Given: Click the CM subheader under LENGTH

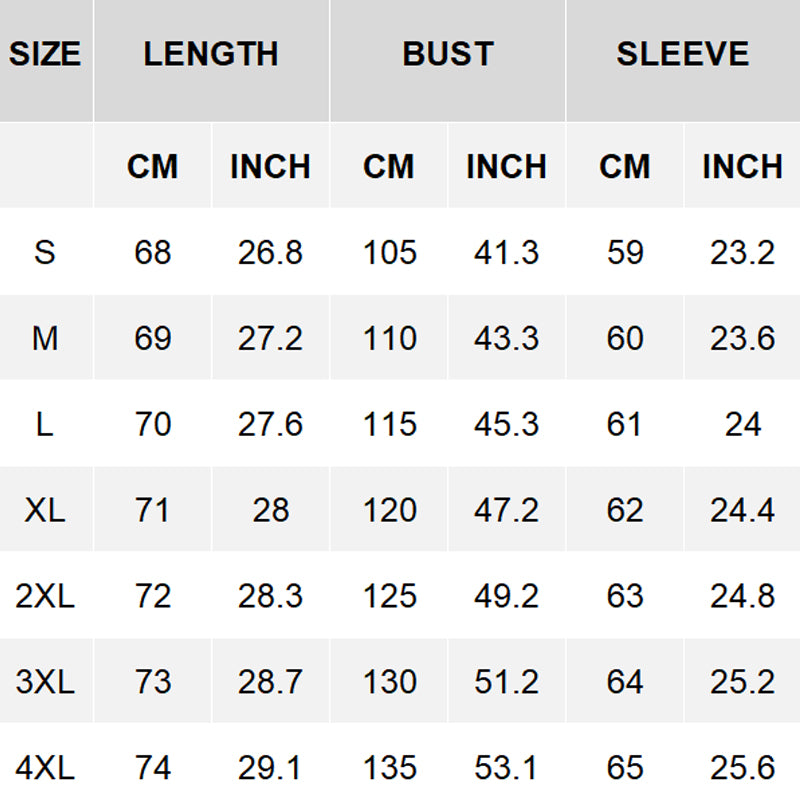Looking at the screenshot, I should [x=153, y=167].
